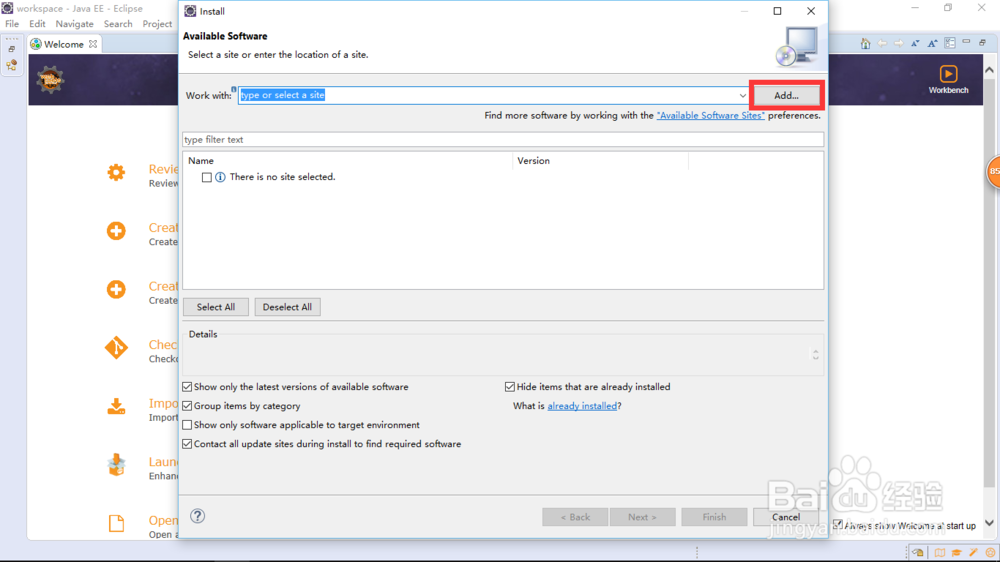Image resolution: width=1000 pixels, height=562 pixels.
Task: Open the Search menu
Action: [x=118, y=24]
